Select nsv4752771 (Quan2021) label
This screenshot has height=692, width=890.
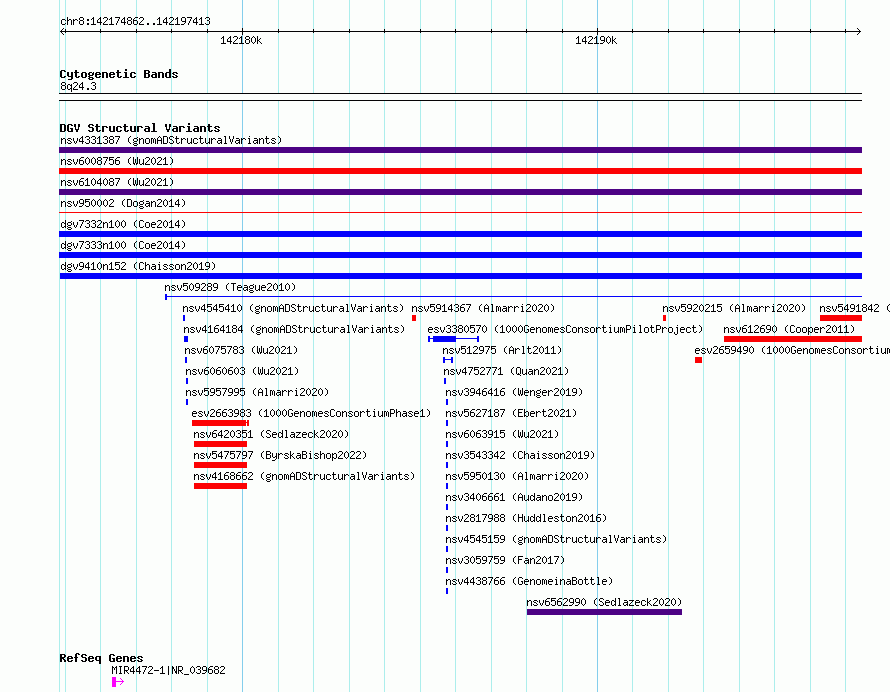pyautogui.click(x=506, y=371)
